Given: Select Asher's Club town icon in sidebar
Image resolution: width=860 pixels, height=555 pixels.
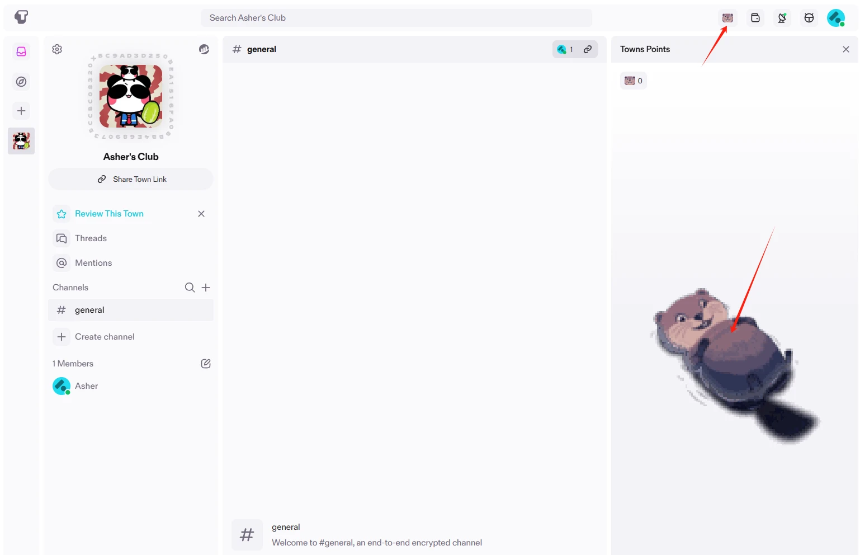Looking at the screenshot, I should click(x=21, y=141).
